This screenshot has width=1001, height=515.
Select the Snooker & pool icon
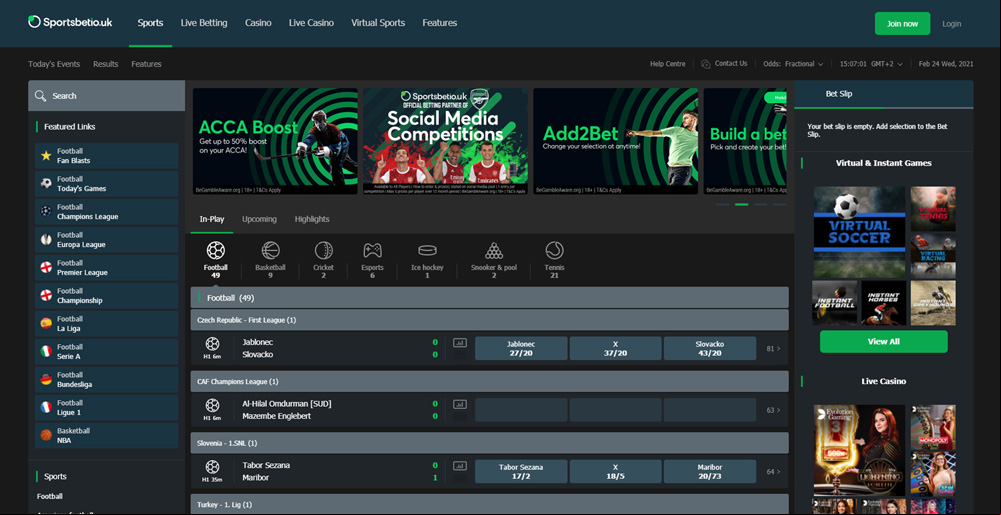click(x=493, y=250)
